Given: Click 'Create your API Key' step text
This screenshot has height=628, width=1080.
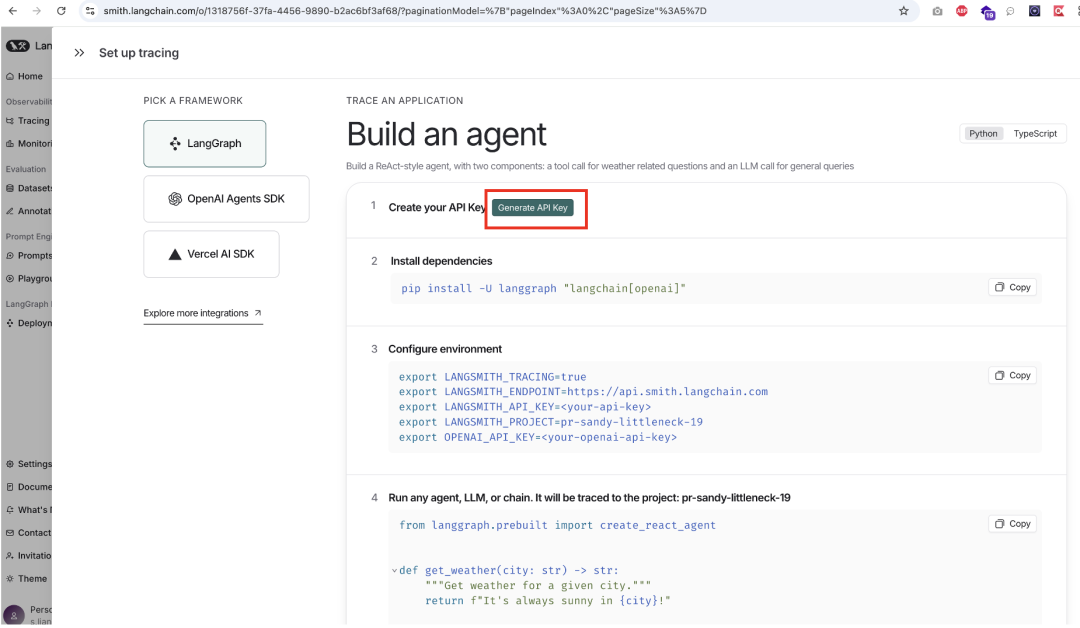Looking at the screenshot, I should pyautogui.click(x=437, y=207).
